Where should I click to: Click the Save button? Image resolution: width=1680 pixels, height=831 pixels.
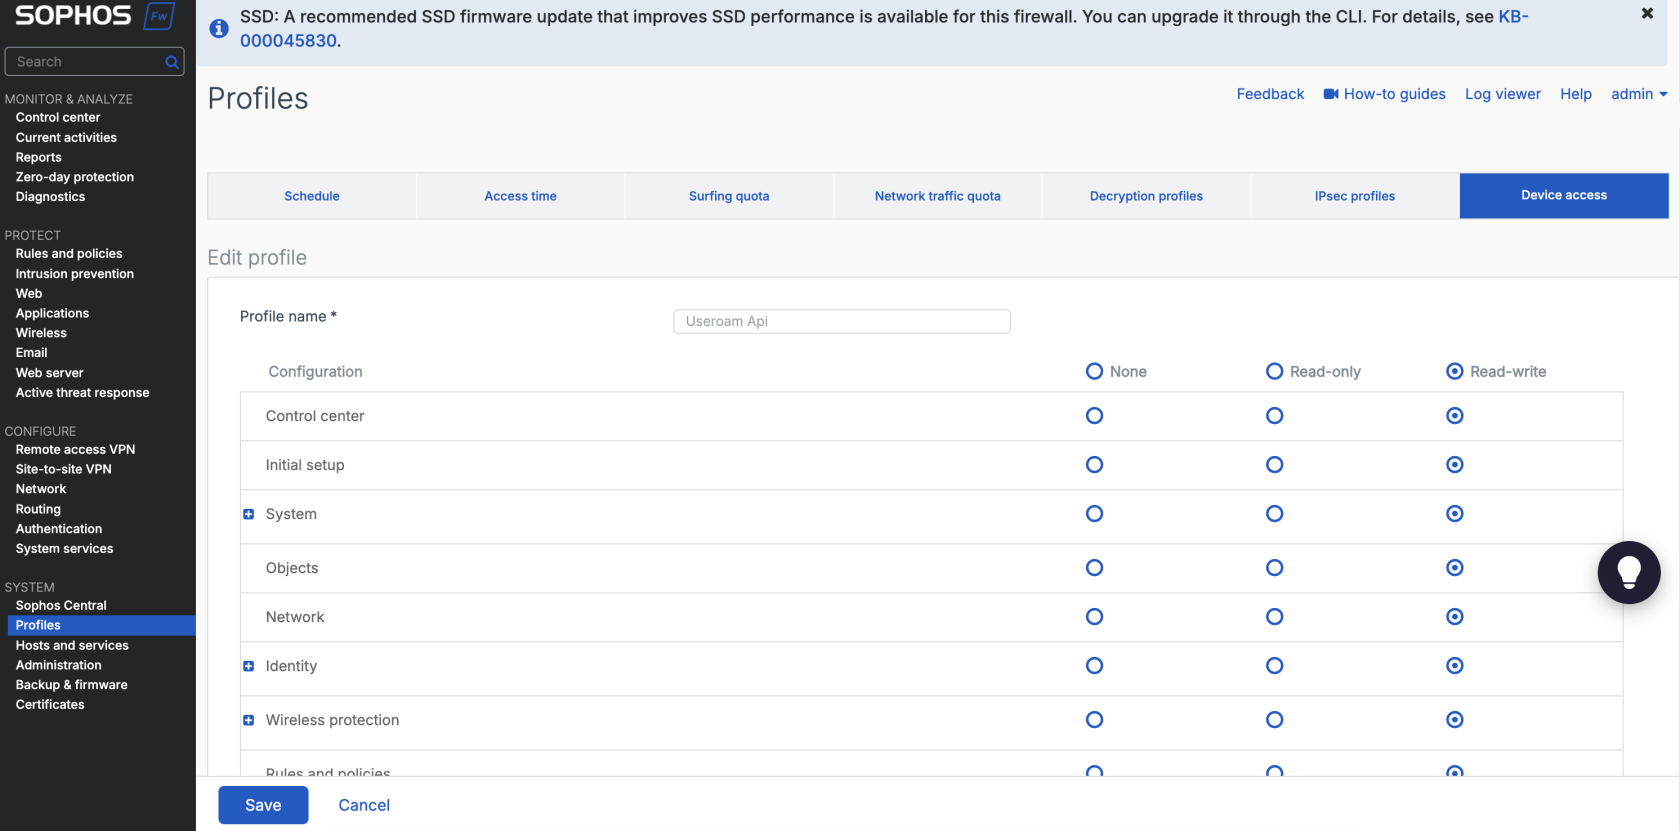coord(263,805)
